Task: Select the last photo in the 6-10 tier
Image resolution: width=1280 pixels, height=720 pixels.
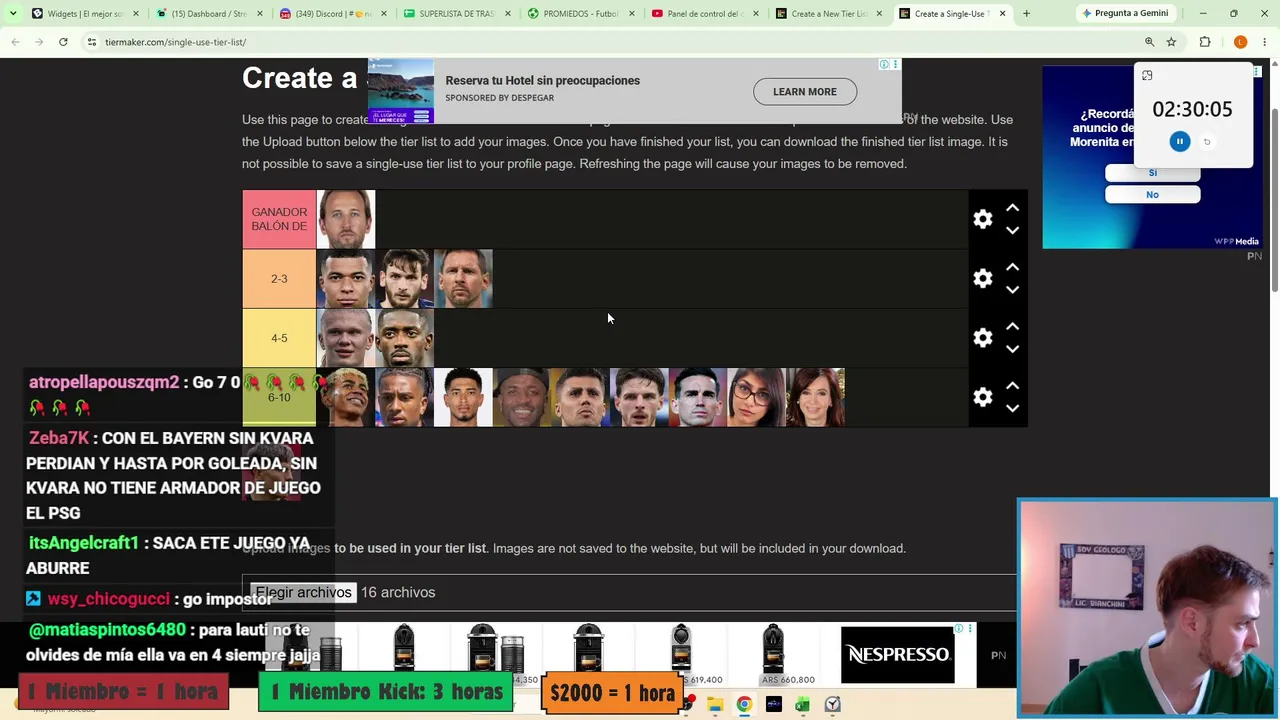Action: coord(815,397)
